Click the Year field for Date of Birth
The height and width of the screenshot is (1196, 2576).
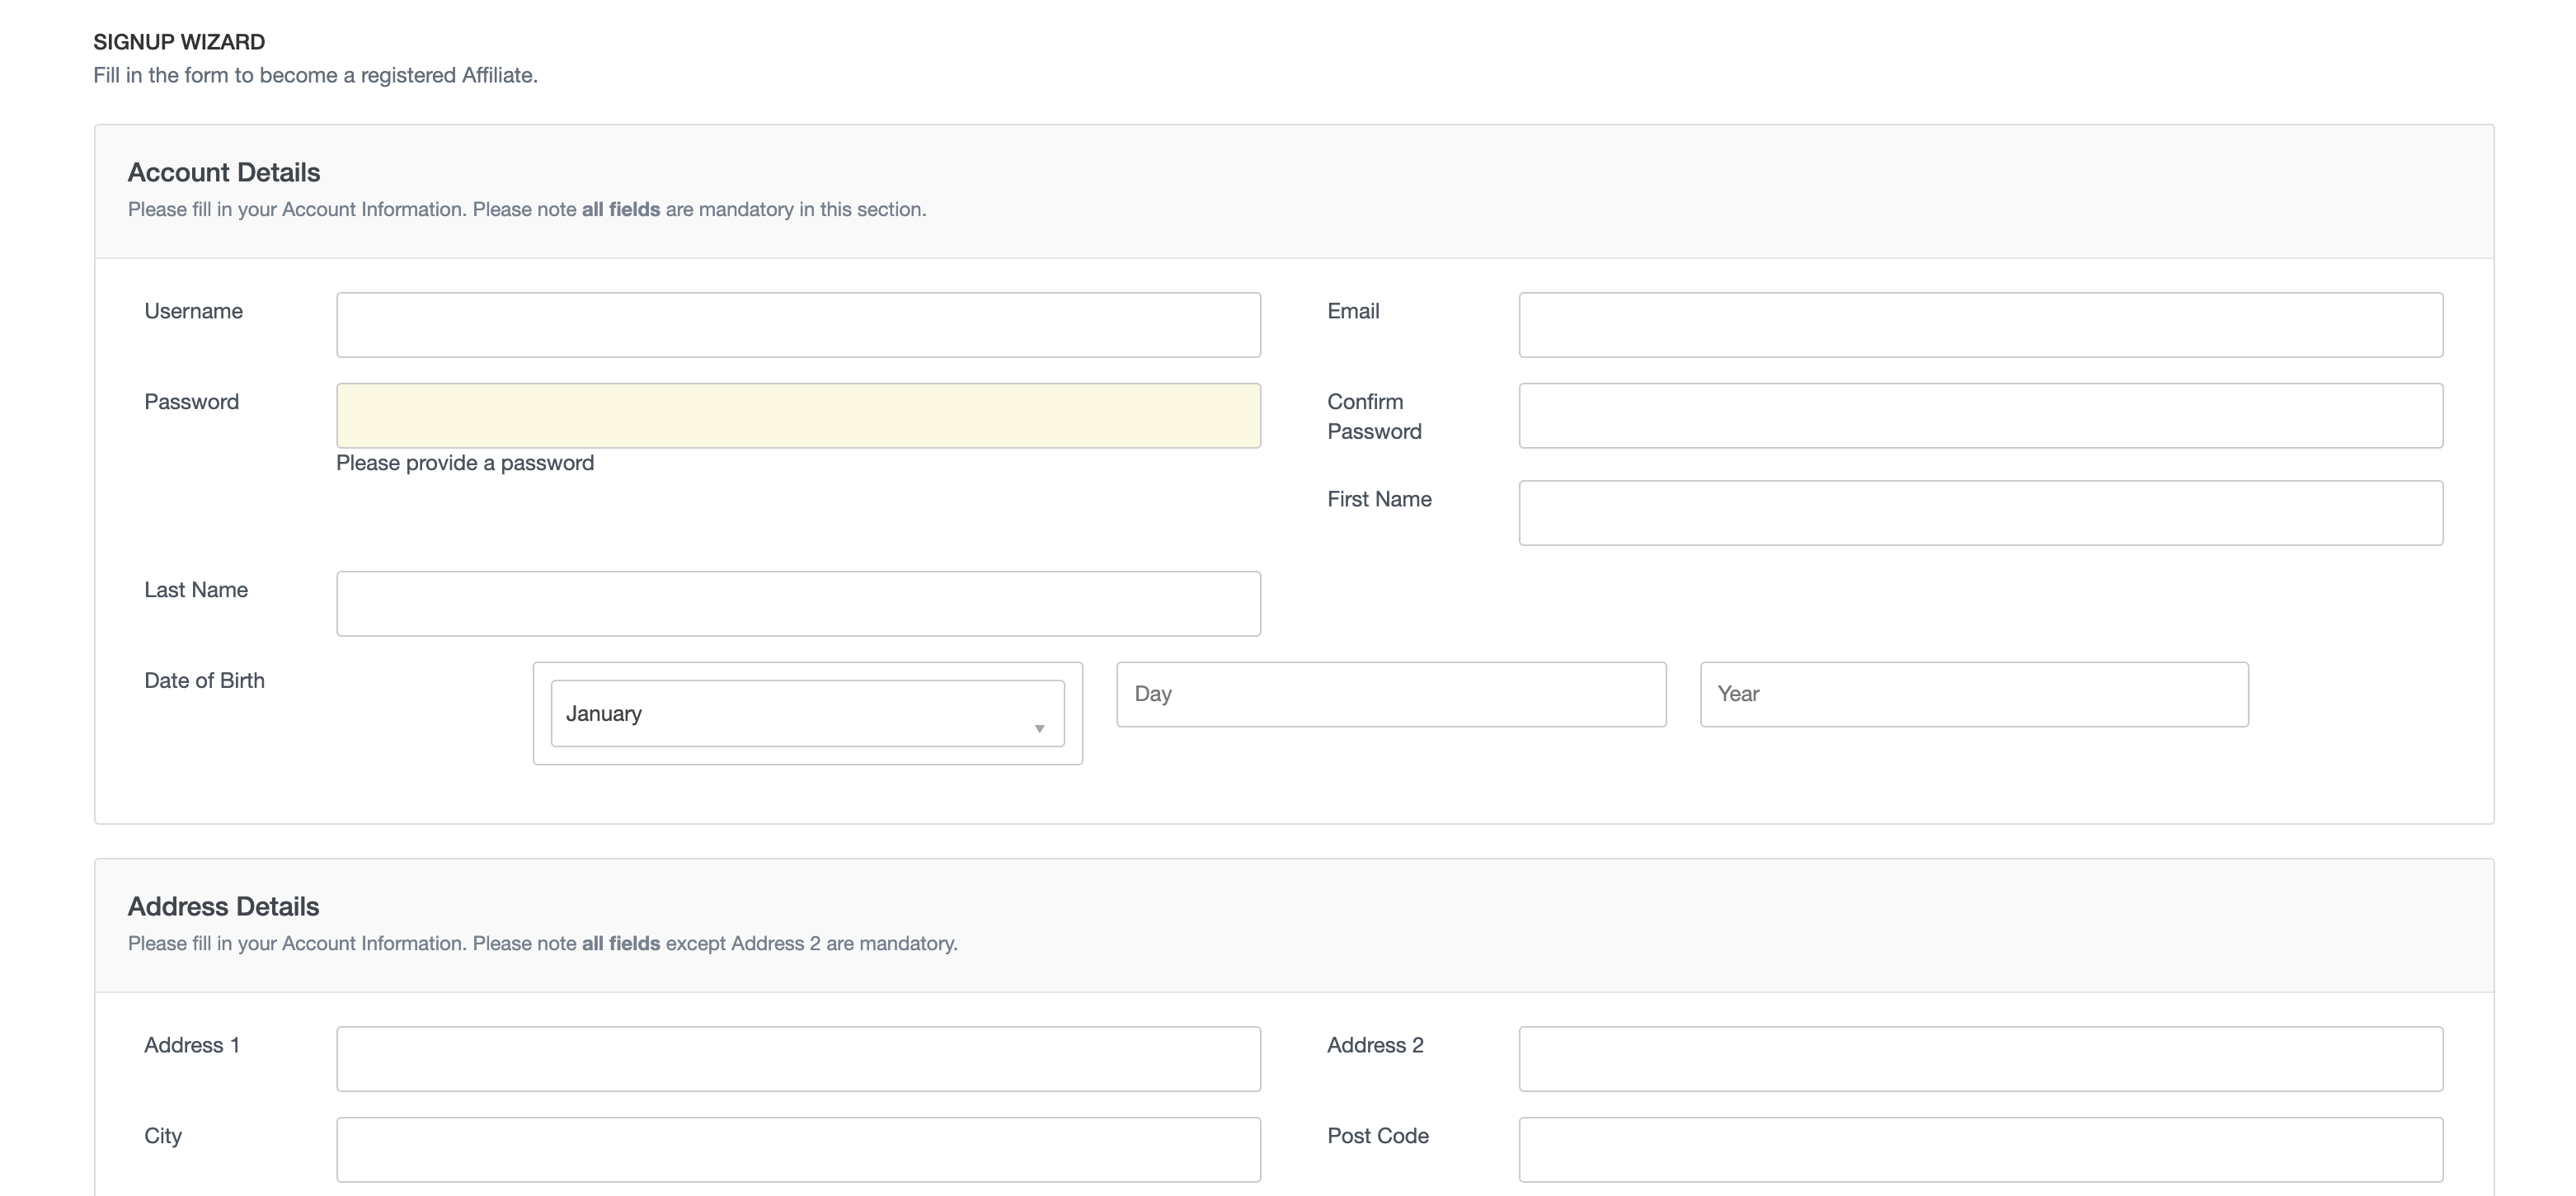1972,693
